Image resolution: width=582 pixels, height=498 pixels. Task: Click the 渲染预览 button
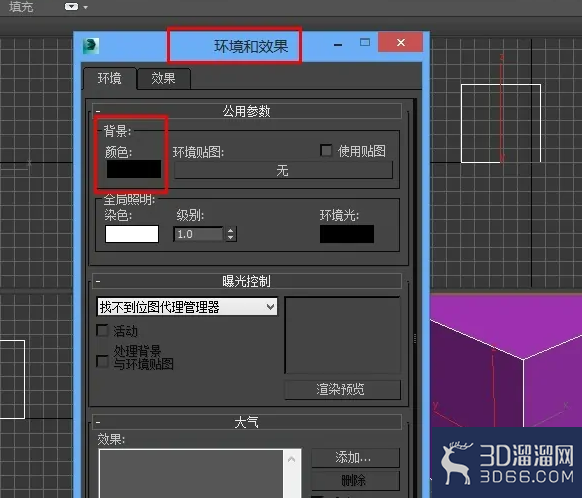[x=343, y=389]
